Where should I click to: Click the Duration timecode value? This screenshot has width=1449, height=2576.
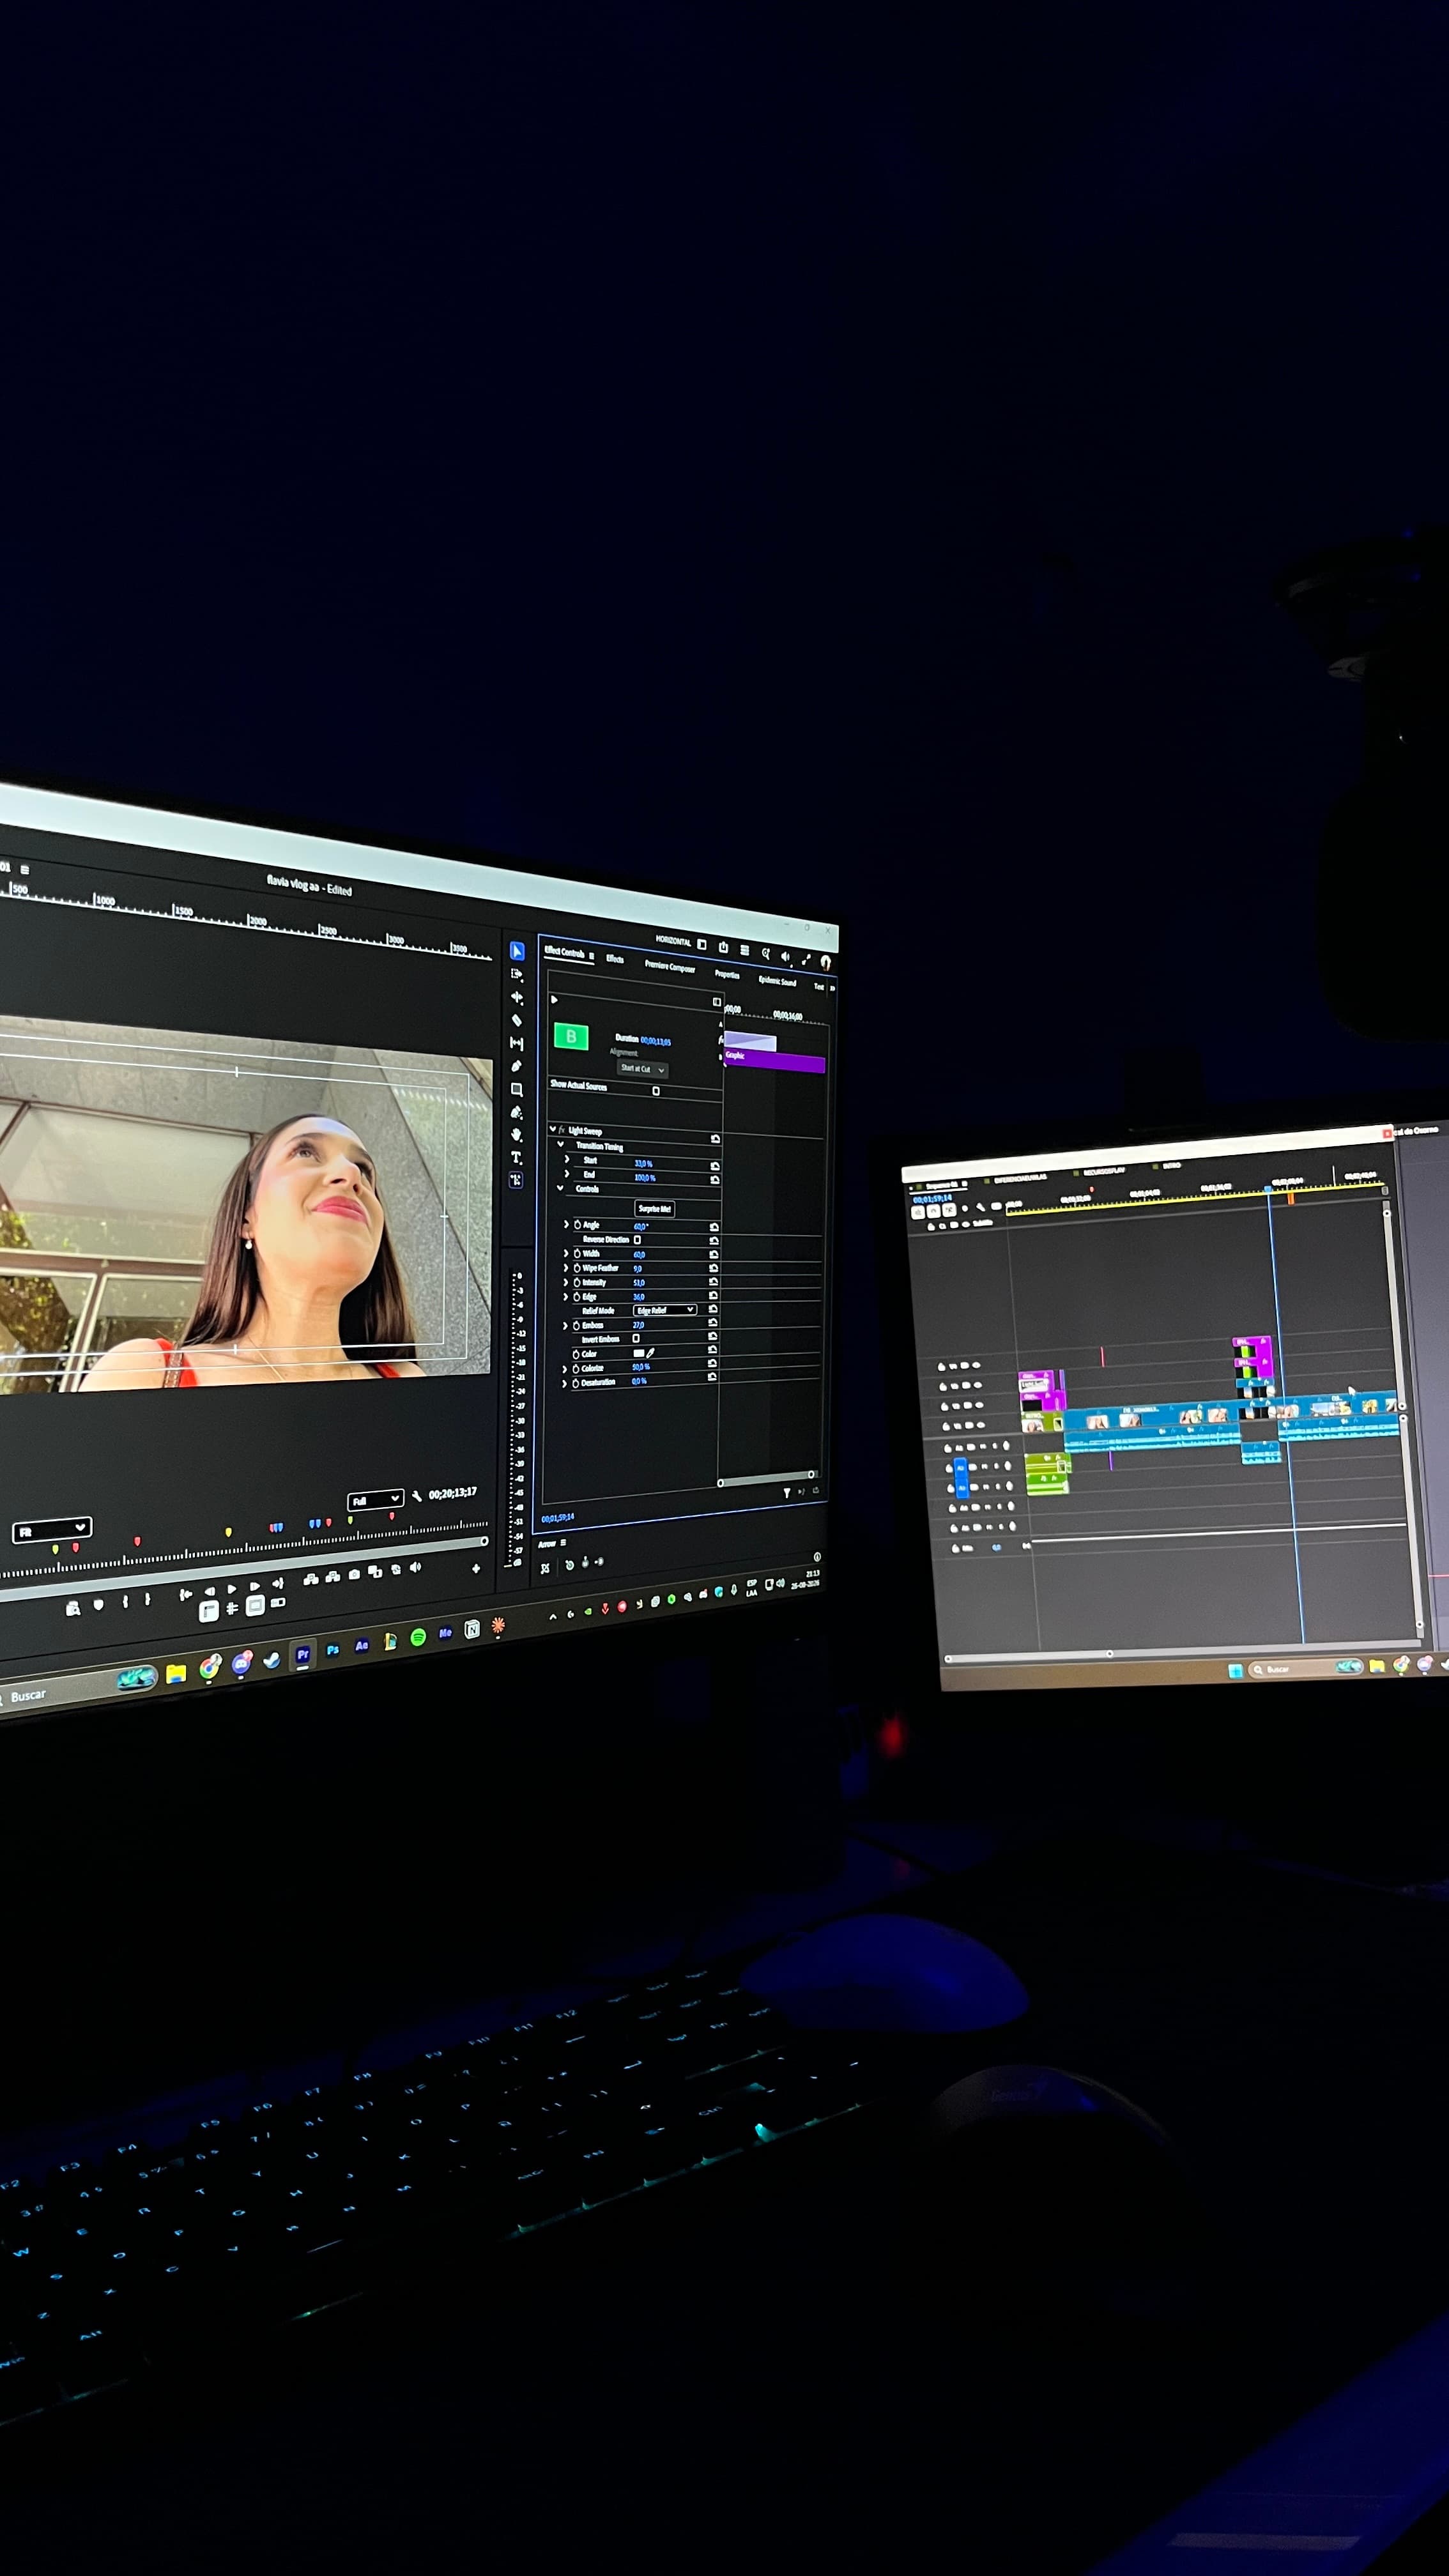[x=656, y=1041]
